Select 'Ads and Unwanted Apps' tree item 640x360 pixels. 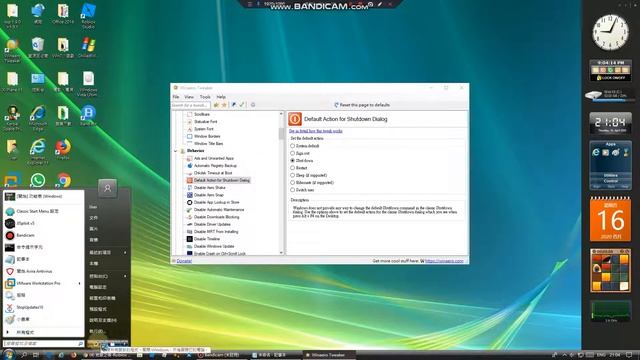[214, 158]
